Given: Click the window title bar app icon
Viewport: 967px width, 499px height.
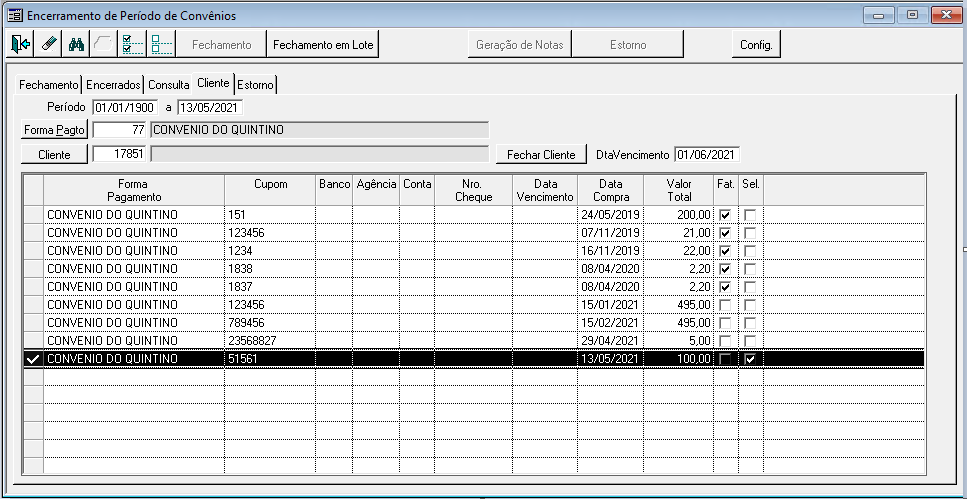Looking at the screenshot, I should (x=15, y=15).
